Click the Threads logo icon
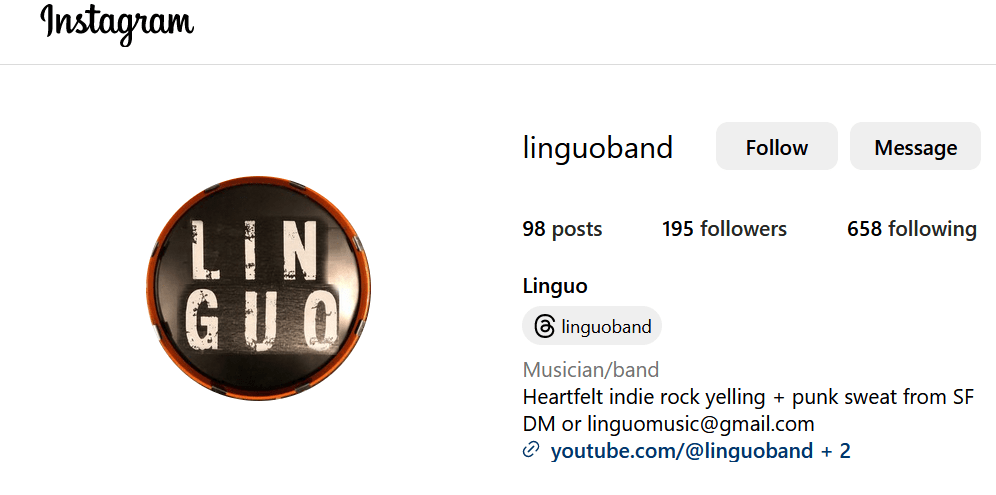This screenshot has width=996, height=495. [544, 326]
